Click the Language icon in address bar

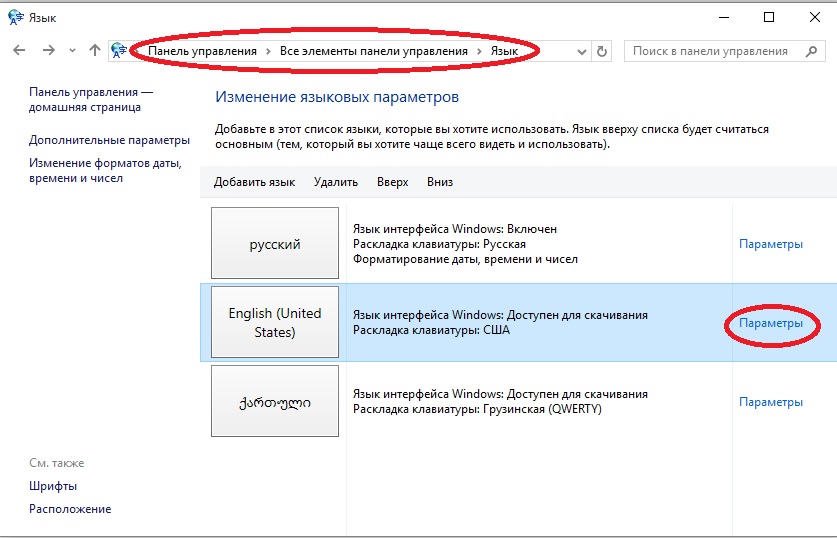coord(119,51)
